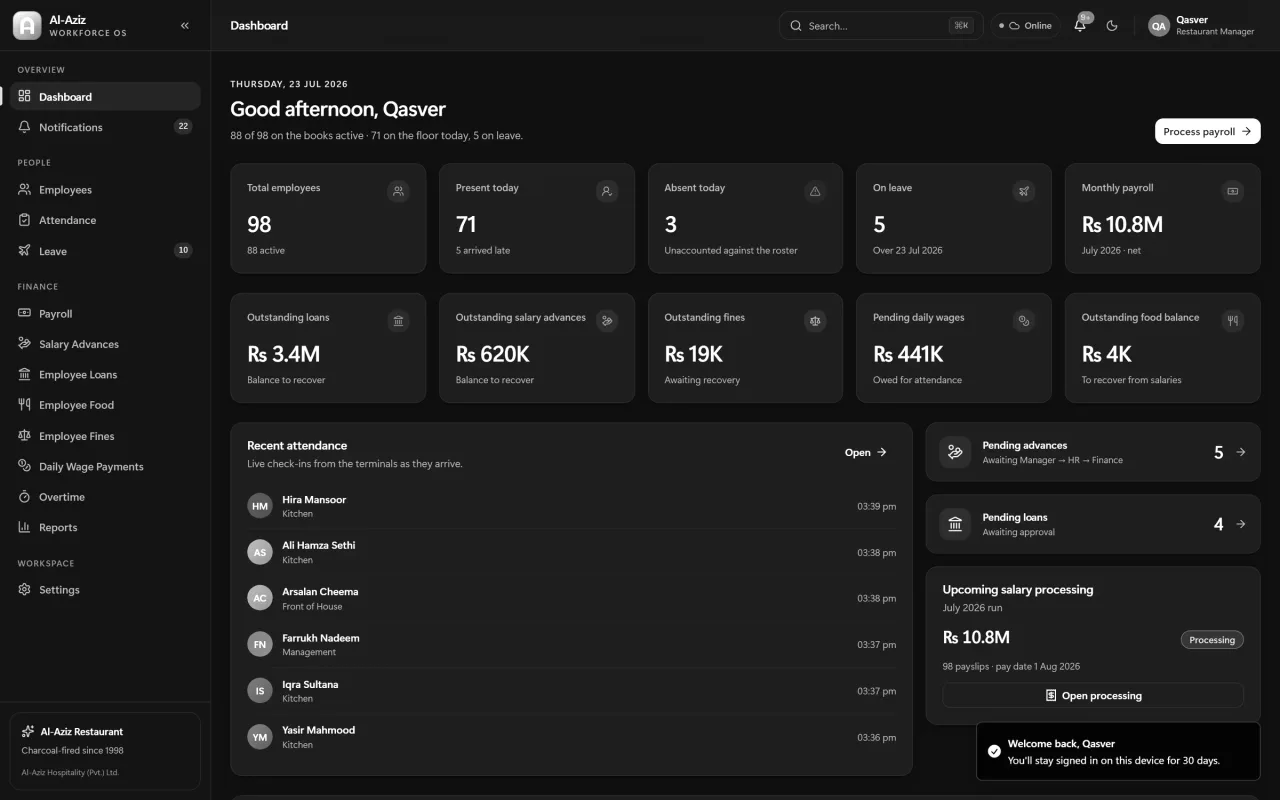The width and height of the screenshot is (1280, 800).
Task: Open Settings in the sidebar
Action: [104, 590]
